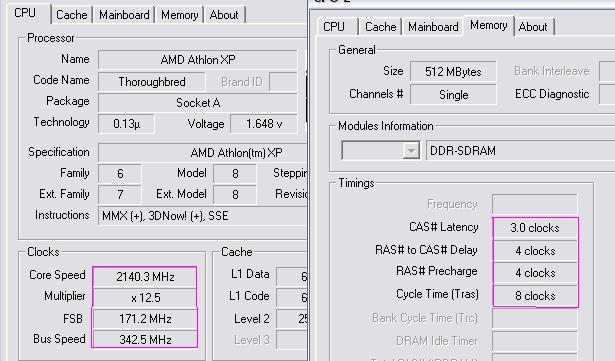Image resolution: width=615 pixels, height=361 pixels.
Task: Click the 2140.3 MHz core speed value
Action: 145,277
